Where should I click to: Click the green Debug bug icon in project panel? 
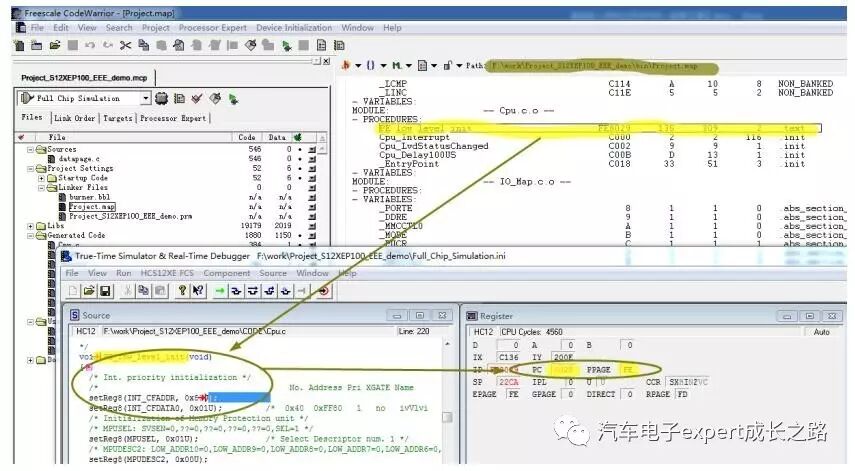click(233, 99)
